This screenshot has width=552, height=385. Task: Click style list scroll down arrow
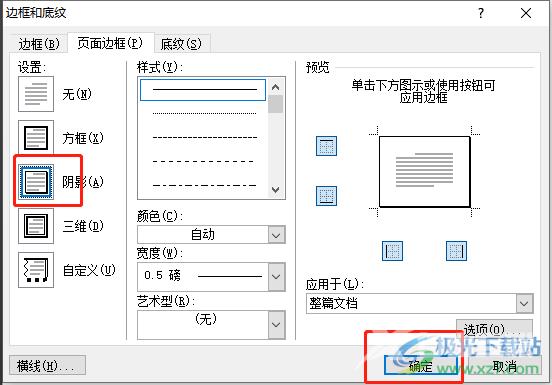click(x=276, y=190)
